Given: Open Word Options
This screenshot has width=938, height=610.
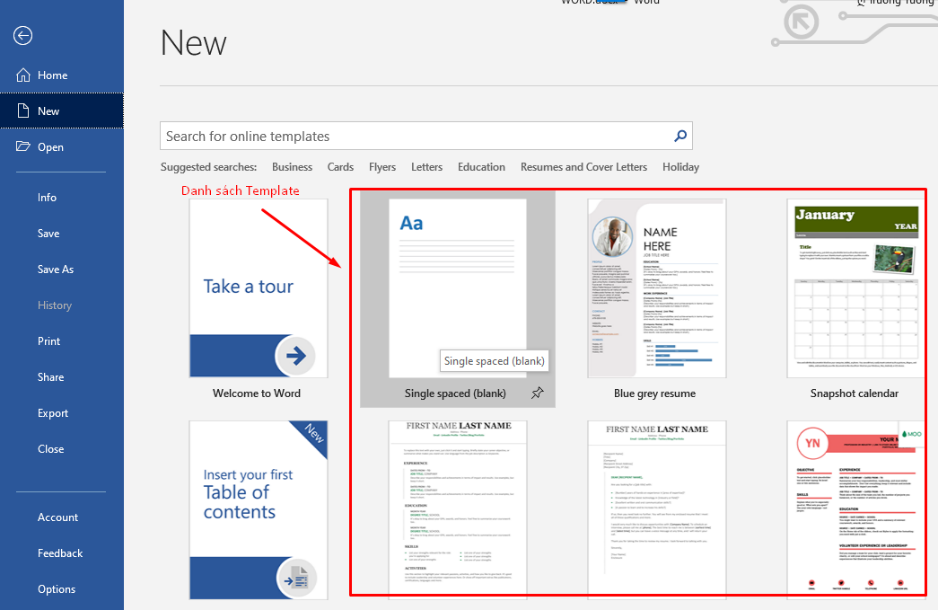Looking at the screenshot, I should [x=56, y=589].
